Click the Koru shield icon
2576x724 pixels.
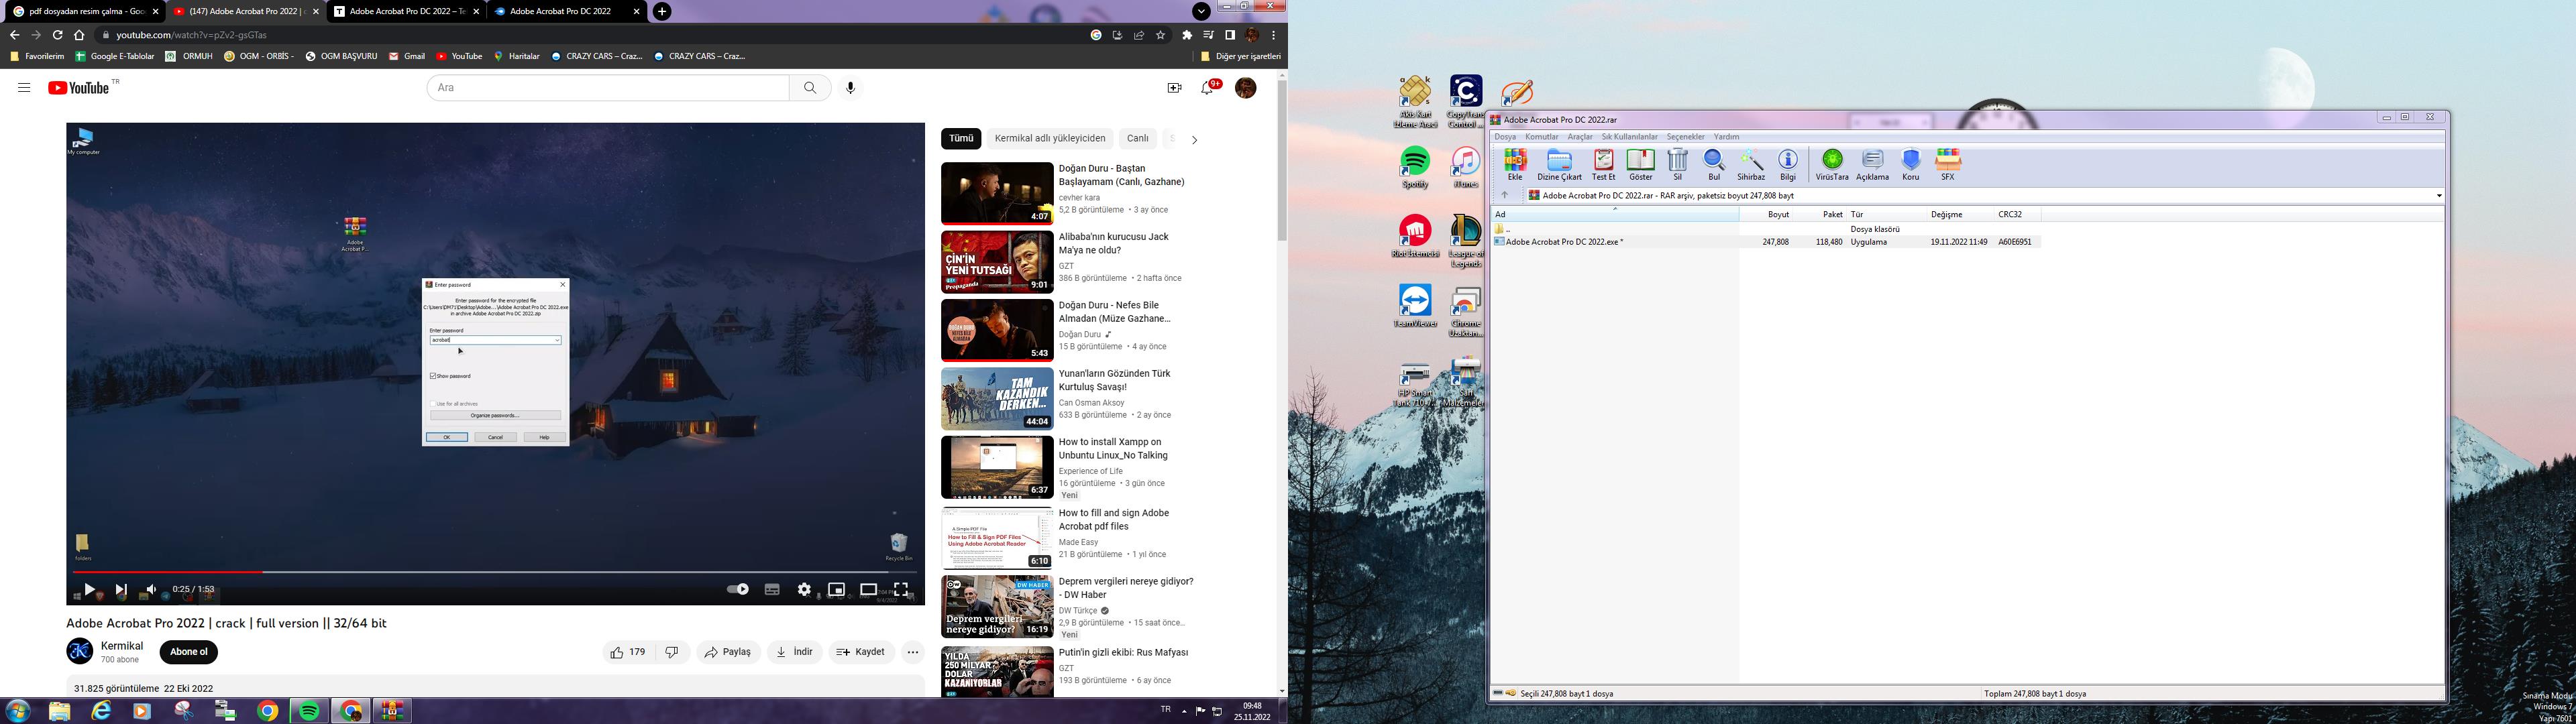(x=1910, y=163)
